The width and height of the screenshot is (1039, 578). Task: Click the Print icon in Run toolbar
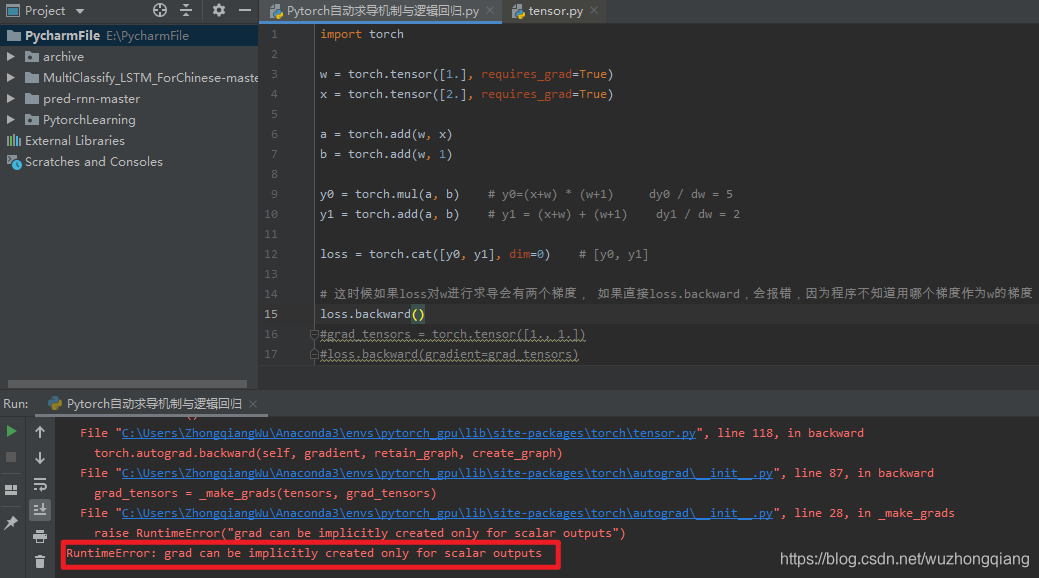[x=40, y=536]
